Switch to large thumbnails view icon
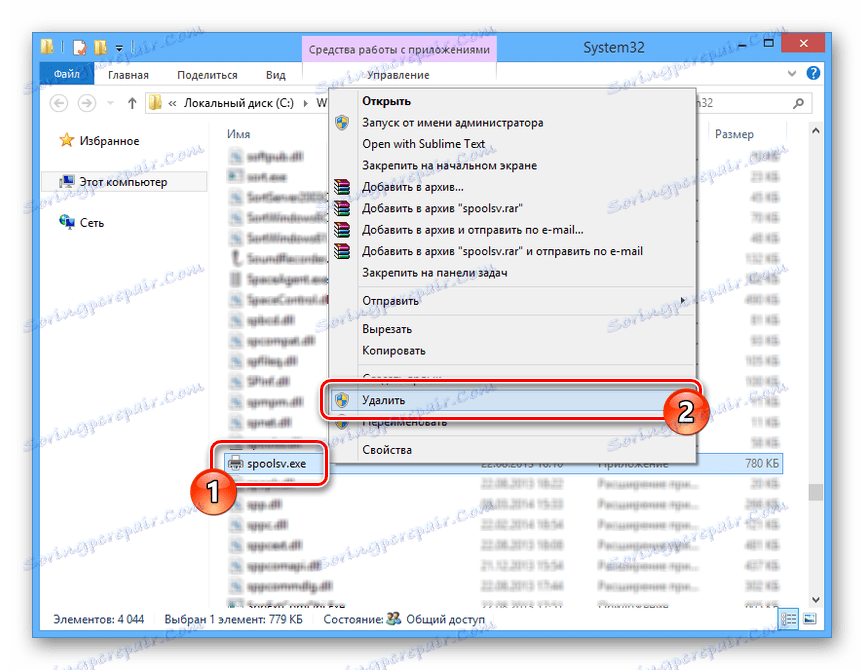Image resolution: width=864 pixels, height=670 pixels. (809, 619)
